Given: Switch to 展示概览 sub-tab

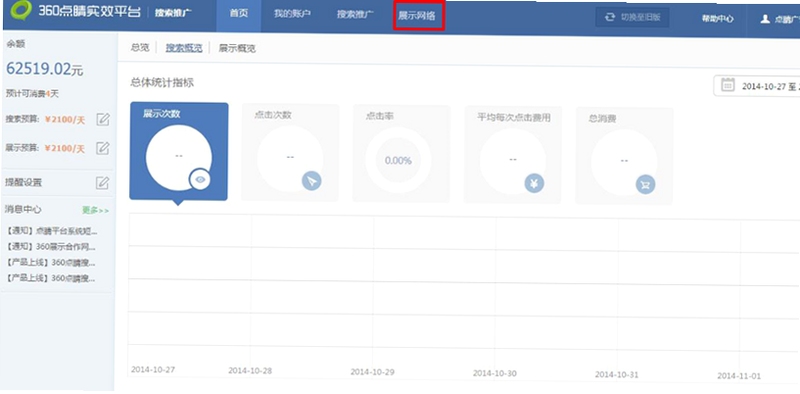Looking at the screenshot, I should point(237,48).
